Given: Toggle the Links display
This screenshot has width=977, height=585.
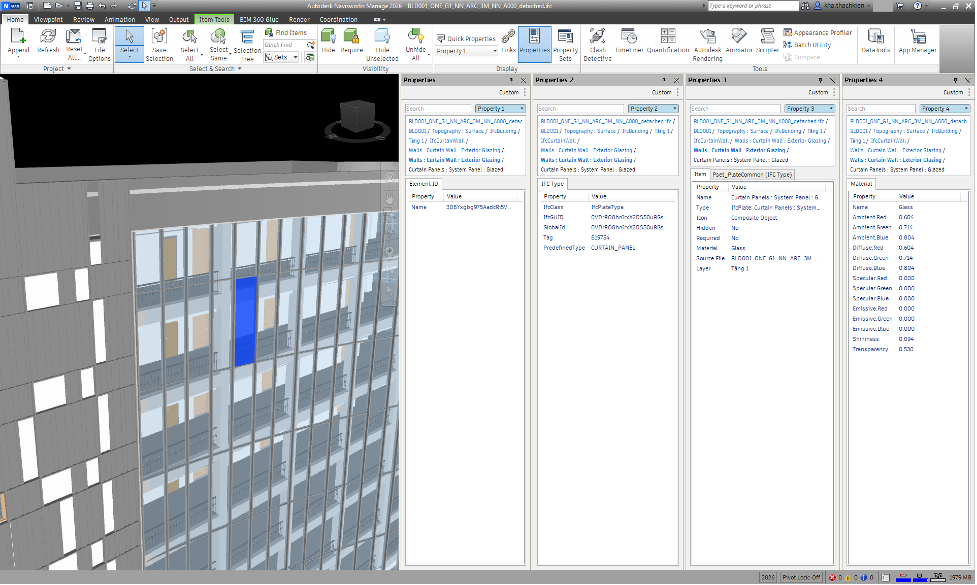Looking at the screenshot, I should (508, 41).
